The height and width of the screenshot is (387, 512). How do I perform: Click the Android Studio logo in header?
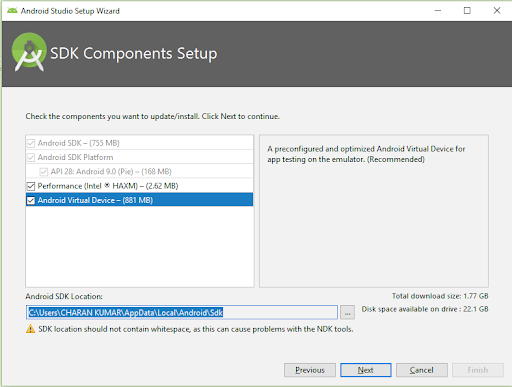click(29, 52)
